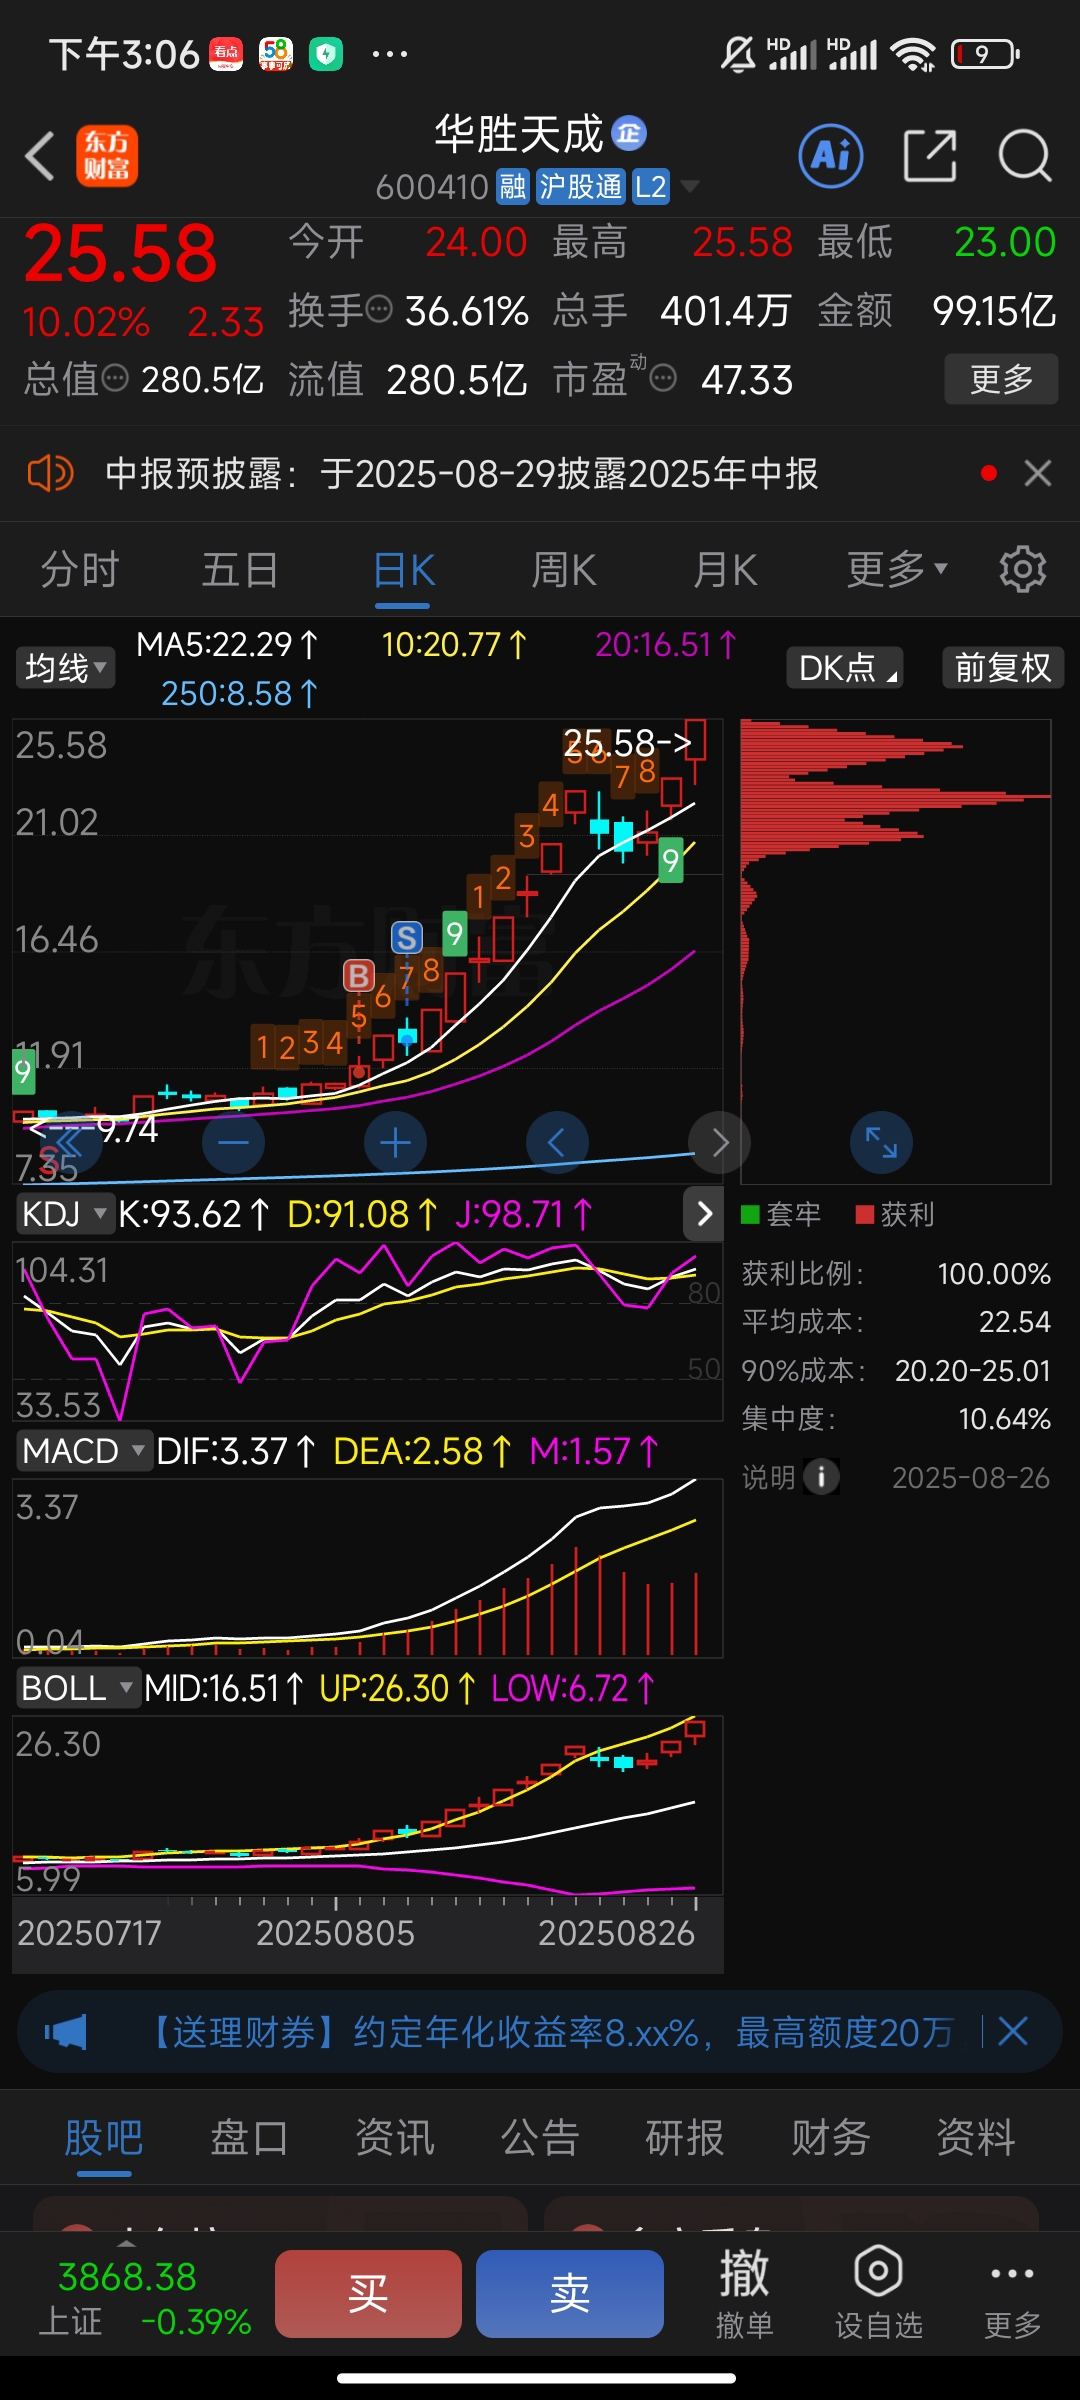Tap the 说明 info icon
This screenshot has height=2400, width=1080.
click(x=821, y=1477)
